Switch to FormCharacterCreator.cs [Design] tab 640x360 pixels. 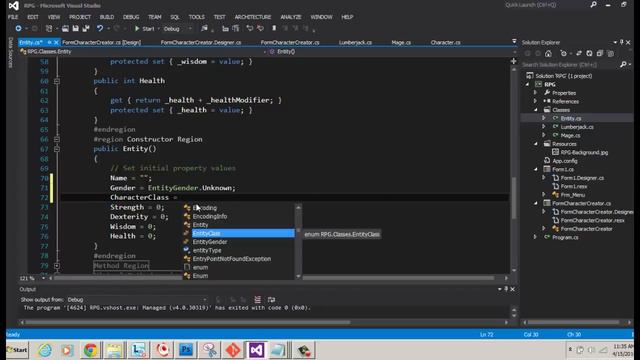point(102,42)
